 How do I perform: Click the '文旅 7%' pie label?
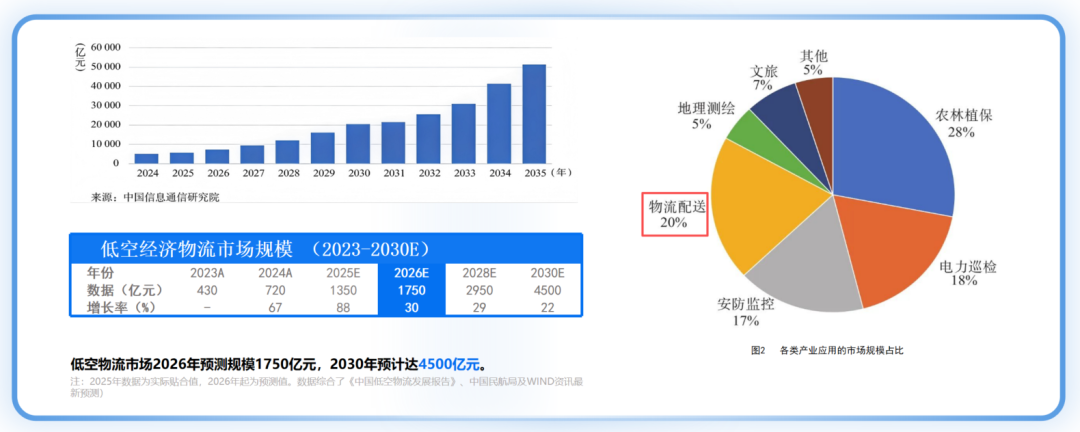[x=762, y=78]
